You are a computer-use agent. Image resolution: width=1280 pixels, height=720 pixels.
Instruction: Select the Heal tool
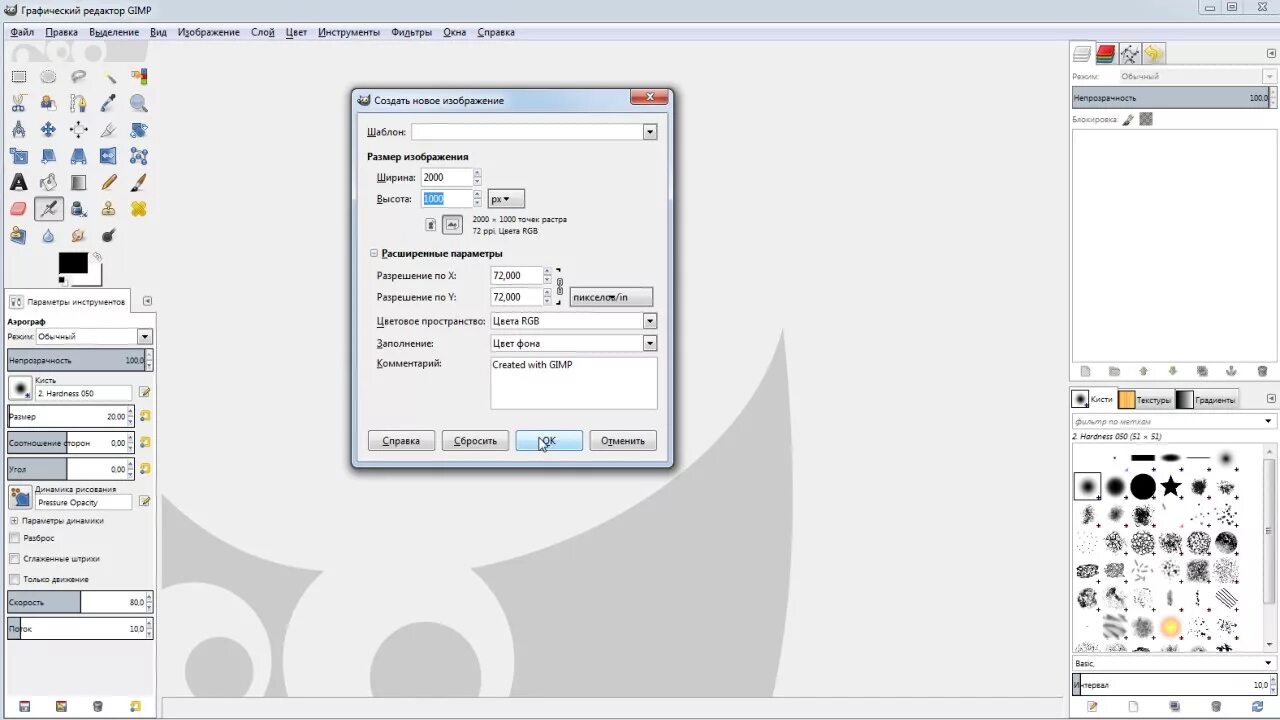pos(139,209)
